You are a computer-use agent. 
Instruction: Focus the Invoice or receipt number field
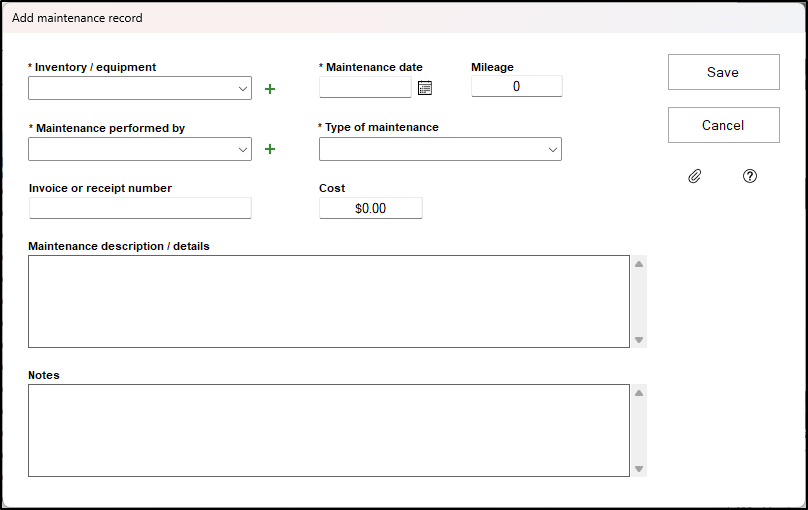click(x=140, y=208)
